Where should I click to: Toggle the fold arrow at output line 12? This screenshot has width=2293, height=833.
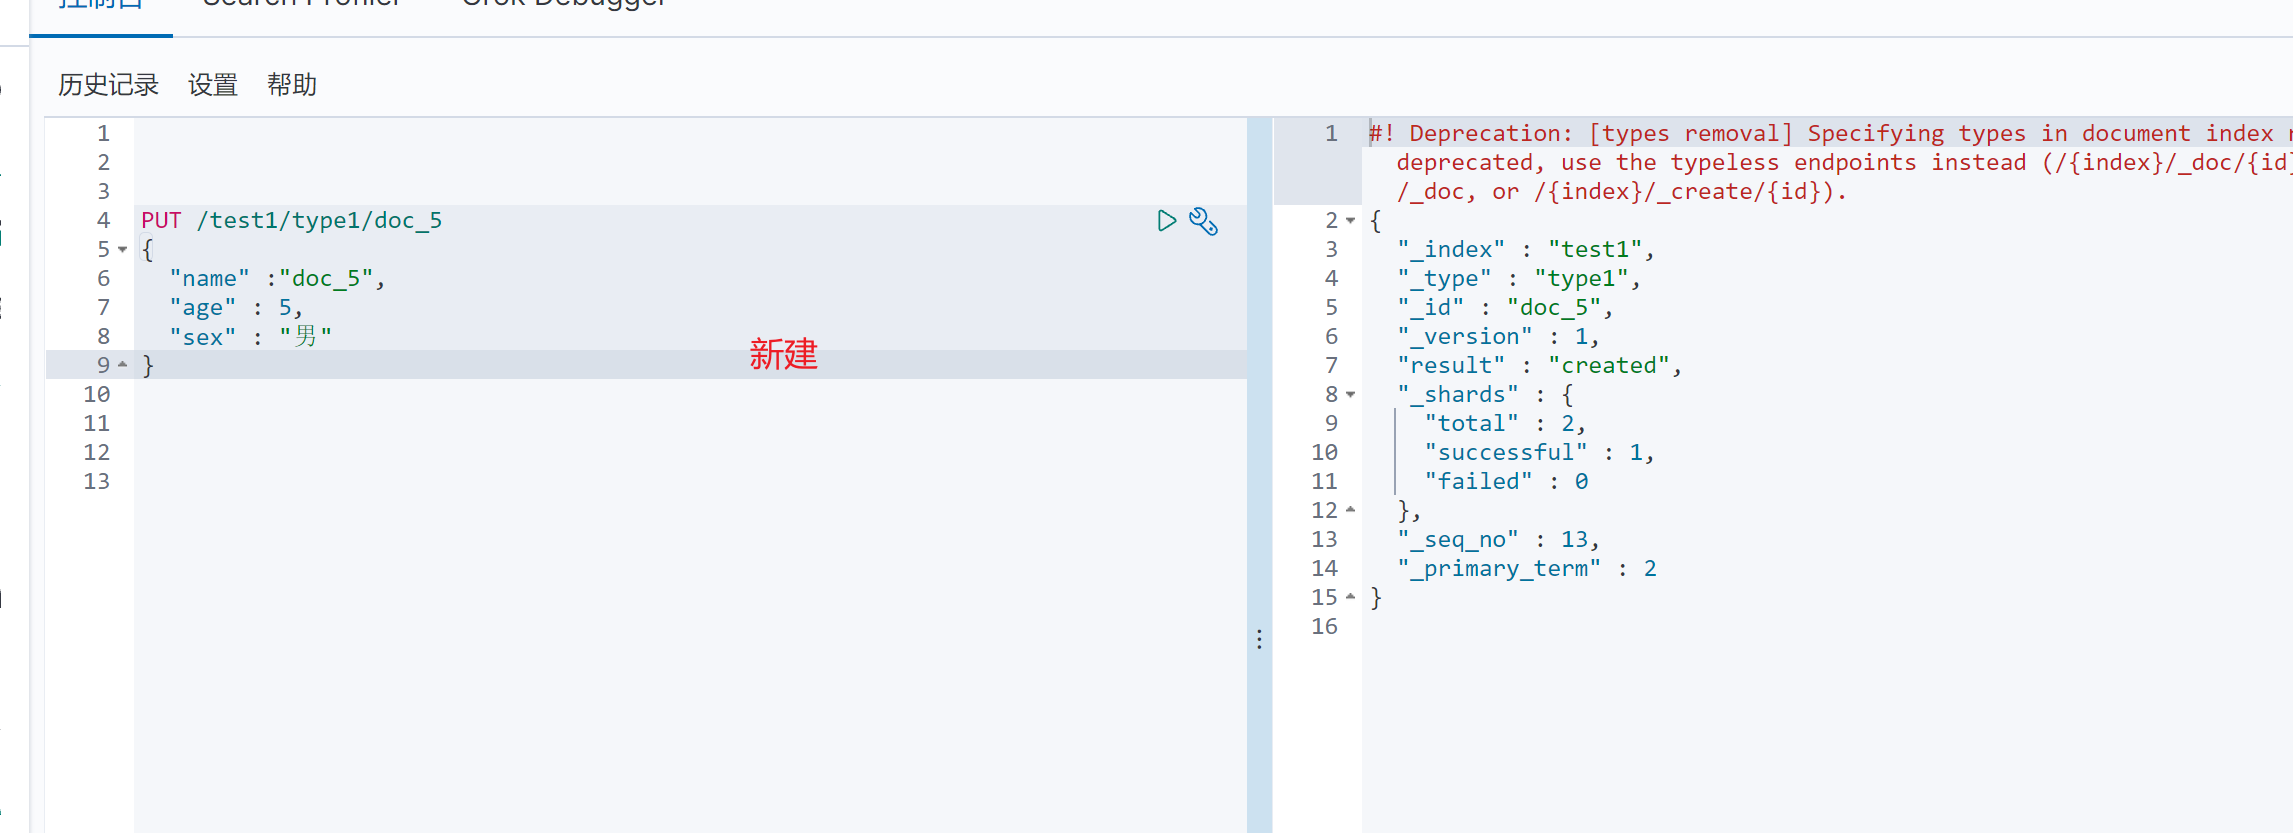[1351, 510]
